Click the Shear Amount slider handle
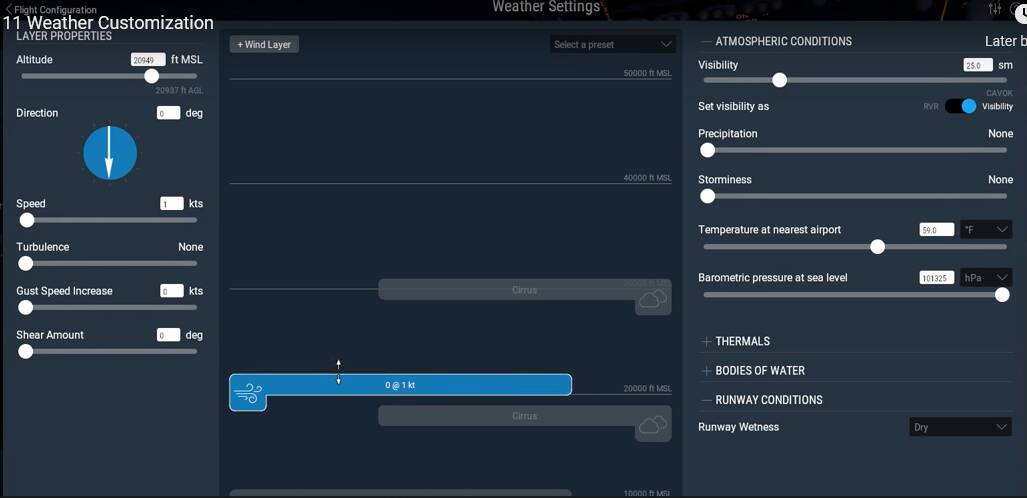 pyautogui.click(x=26, y=351)
